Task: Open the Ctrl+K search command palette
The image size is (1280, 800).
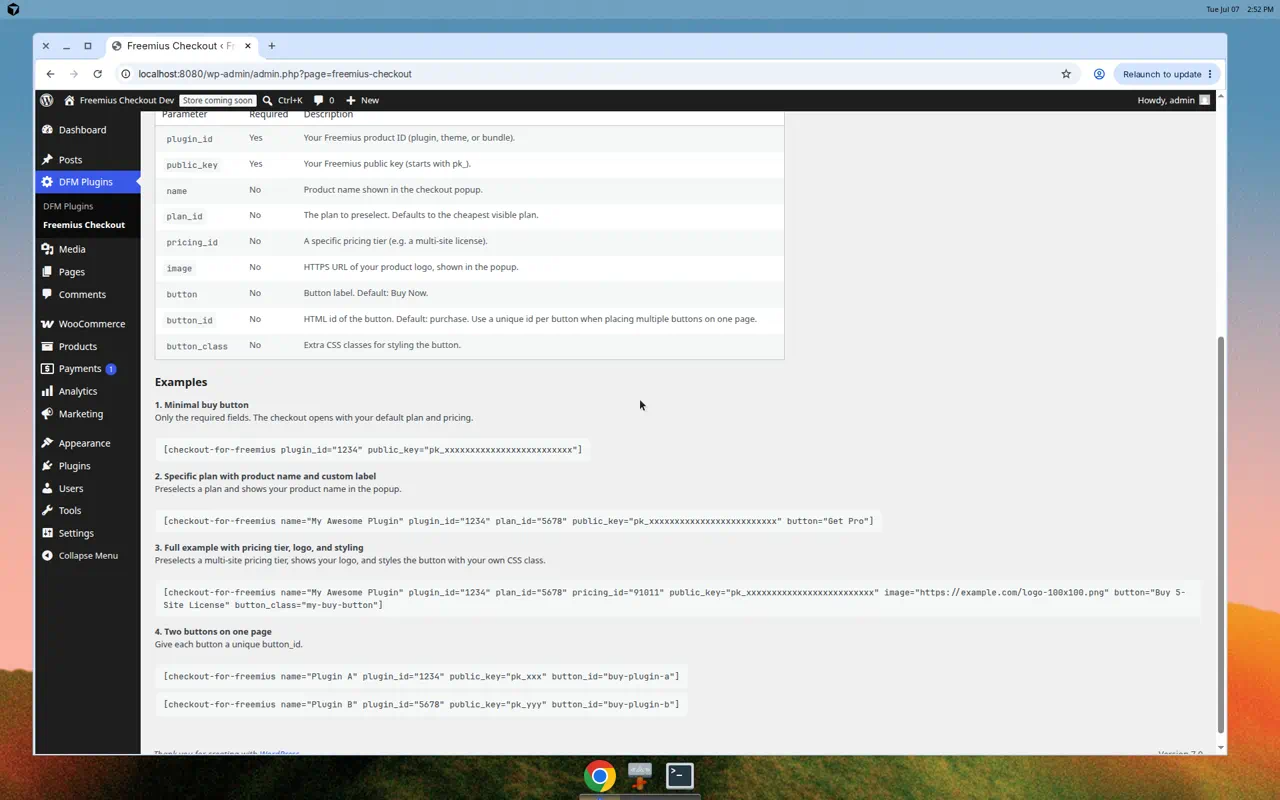Action: point(283,100)
